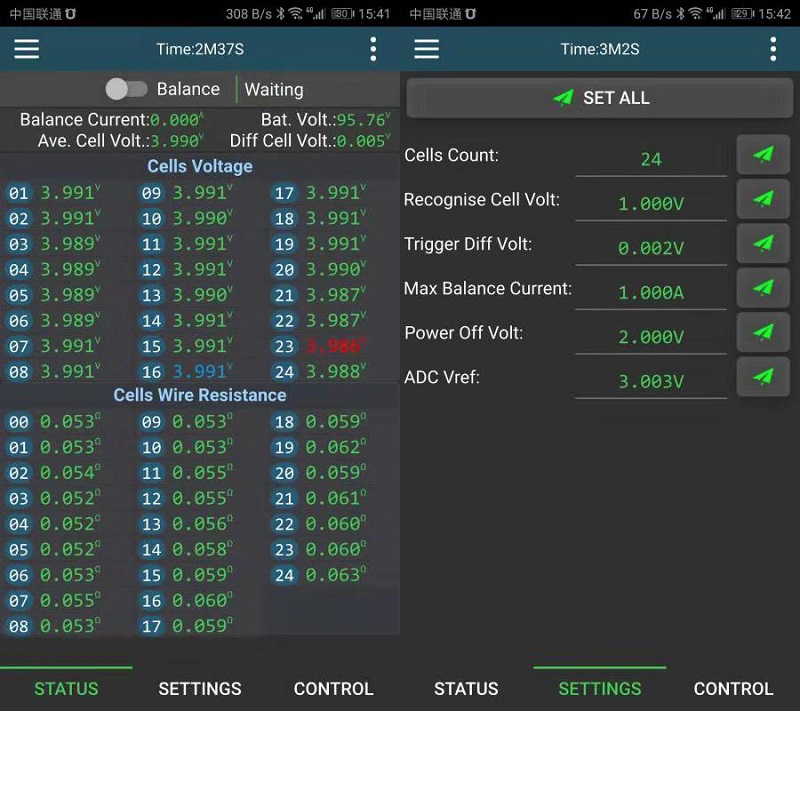Tap the red cell 23 voltage reading
The image size is (800, 800).
tap(335, 346)
